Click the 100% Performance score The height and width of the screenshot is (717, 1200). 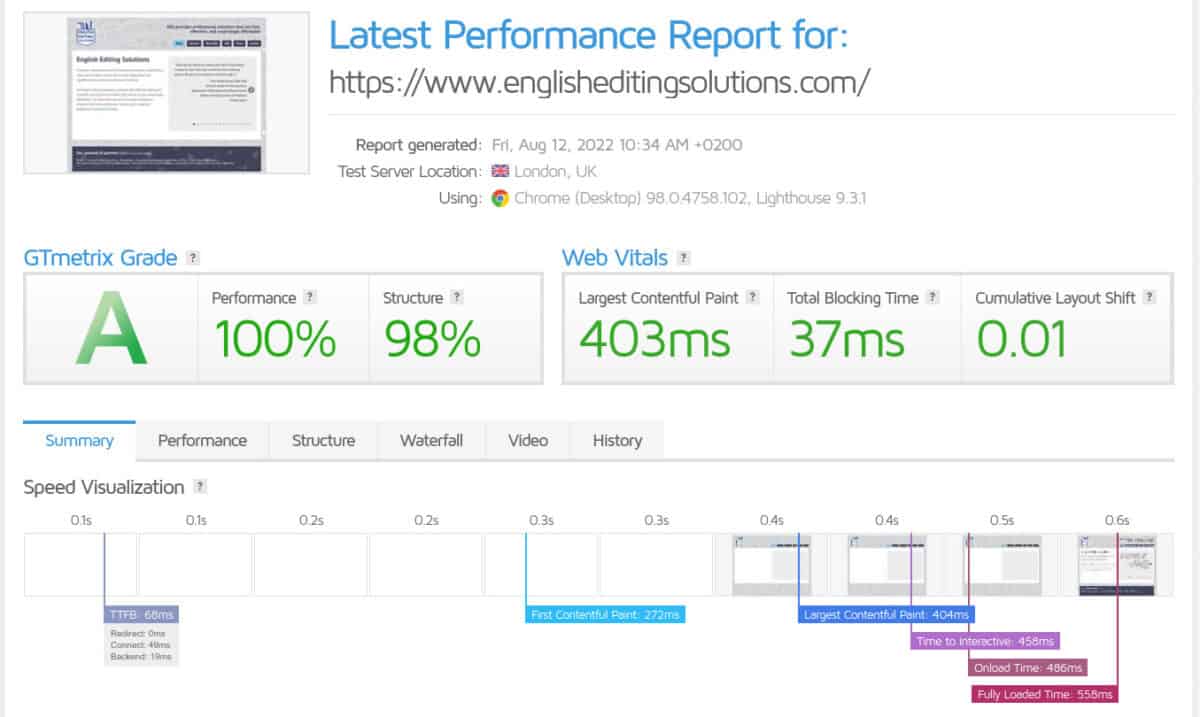coord(274,340)
